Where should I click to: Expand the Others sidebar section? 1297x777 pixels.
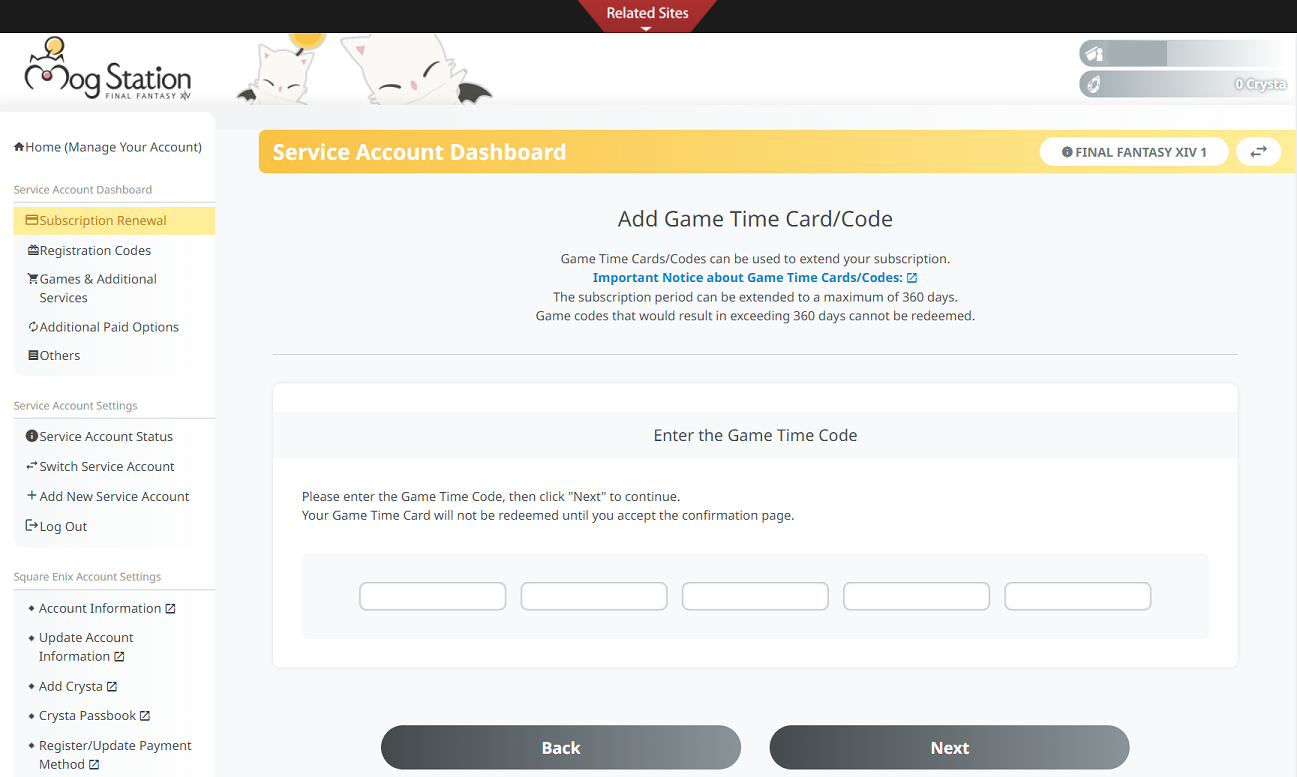[x=59, y=355]
